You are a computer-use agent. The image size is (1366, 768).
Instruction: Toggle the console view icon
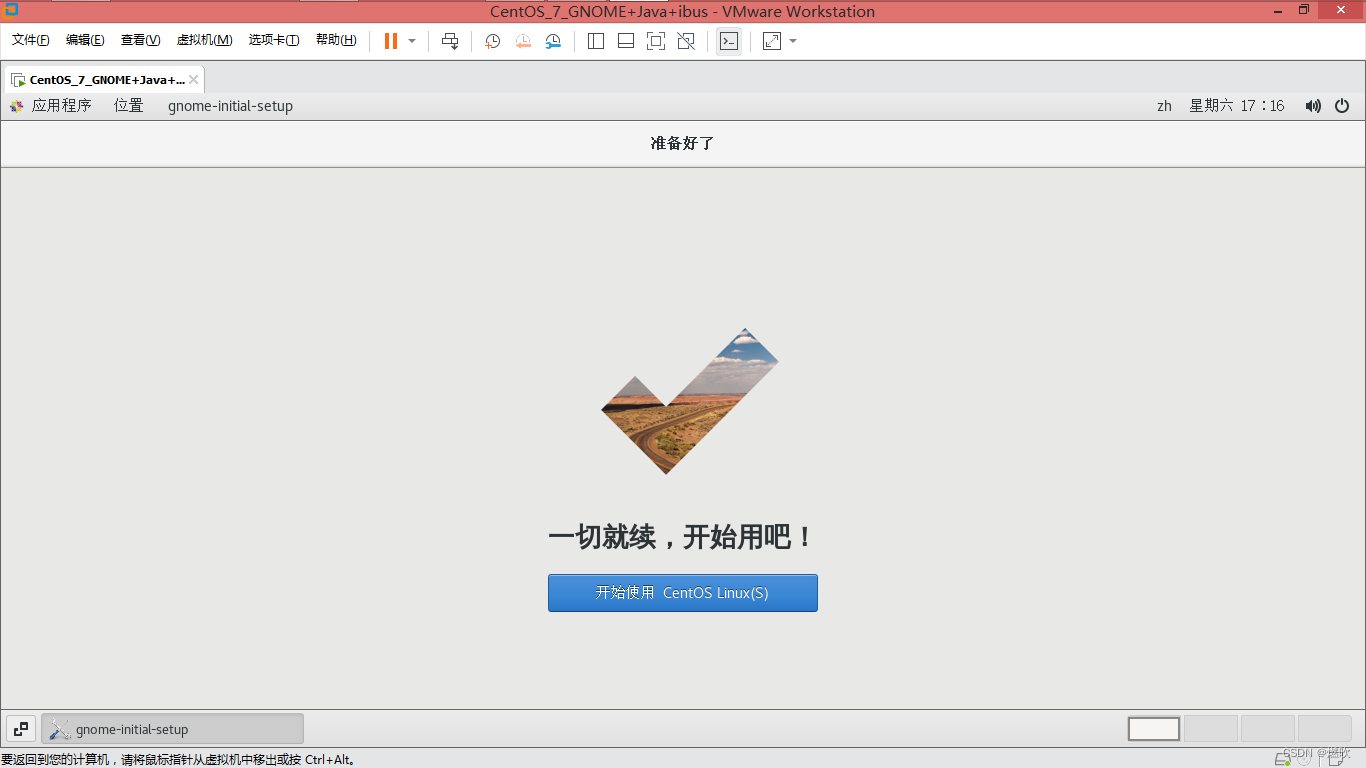[x=729, y=41]
